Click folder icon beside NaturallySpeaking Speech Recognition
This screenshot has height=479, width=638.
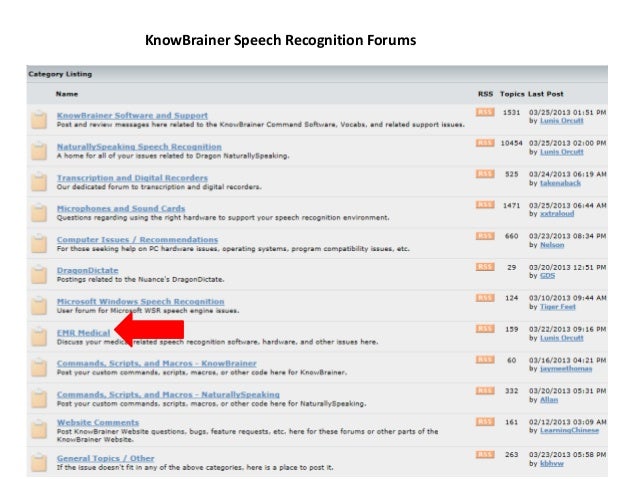pos(39,151)
